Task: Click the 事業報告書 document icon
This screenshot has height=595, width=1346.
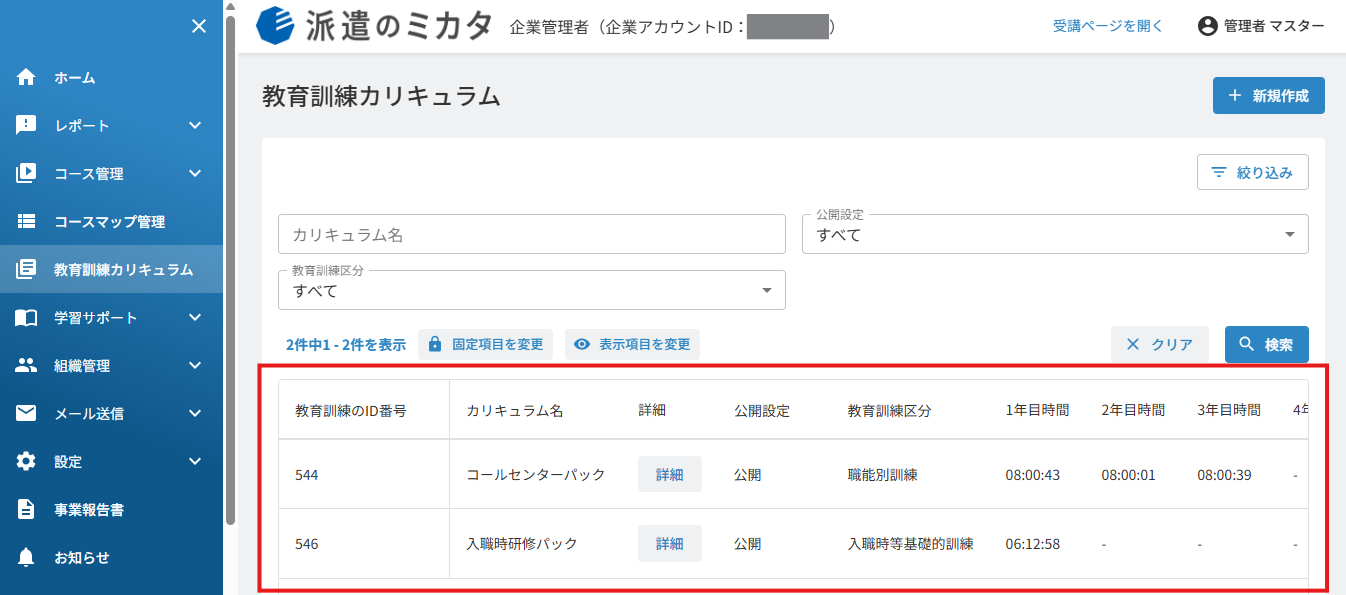Action: click(26, 509)
